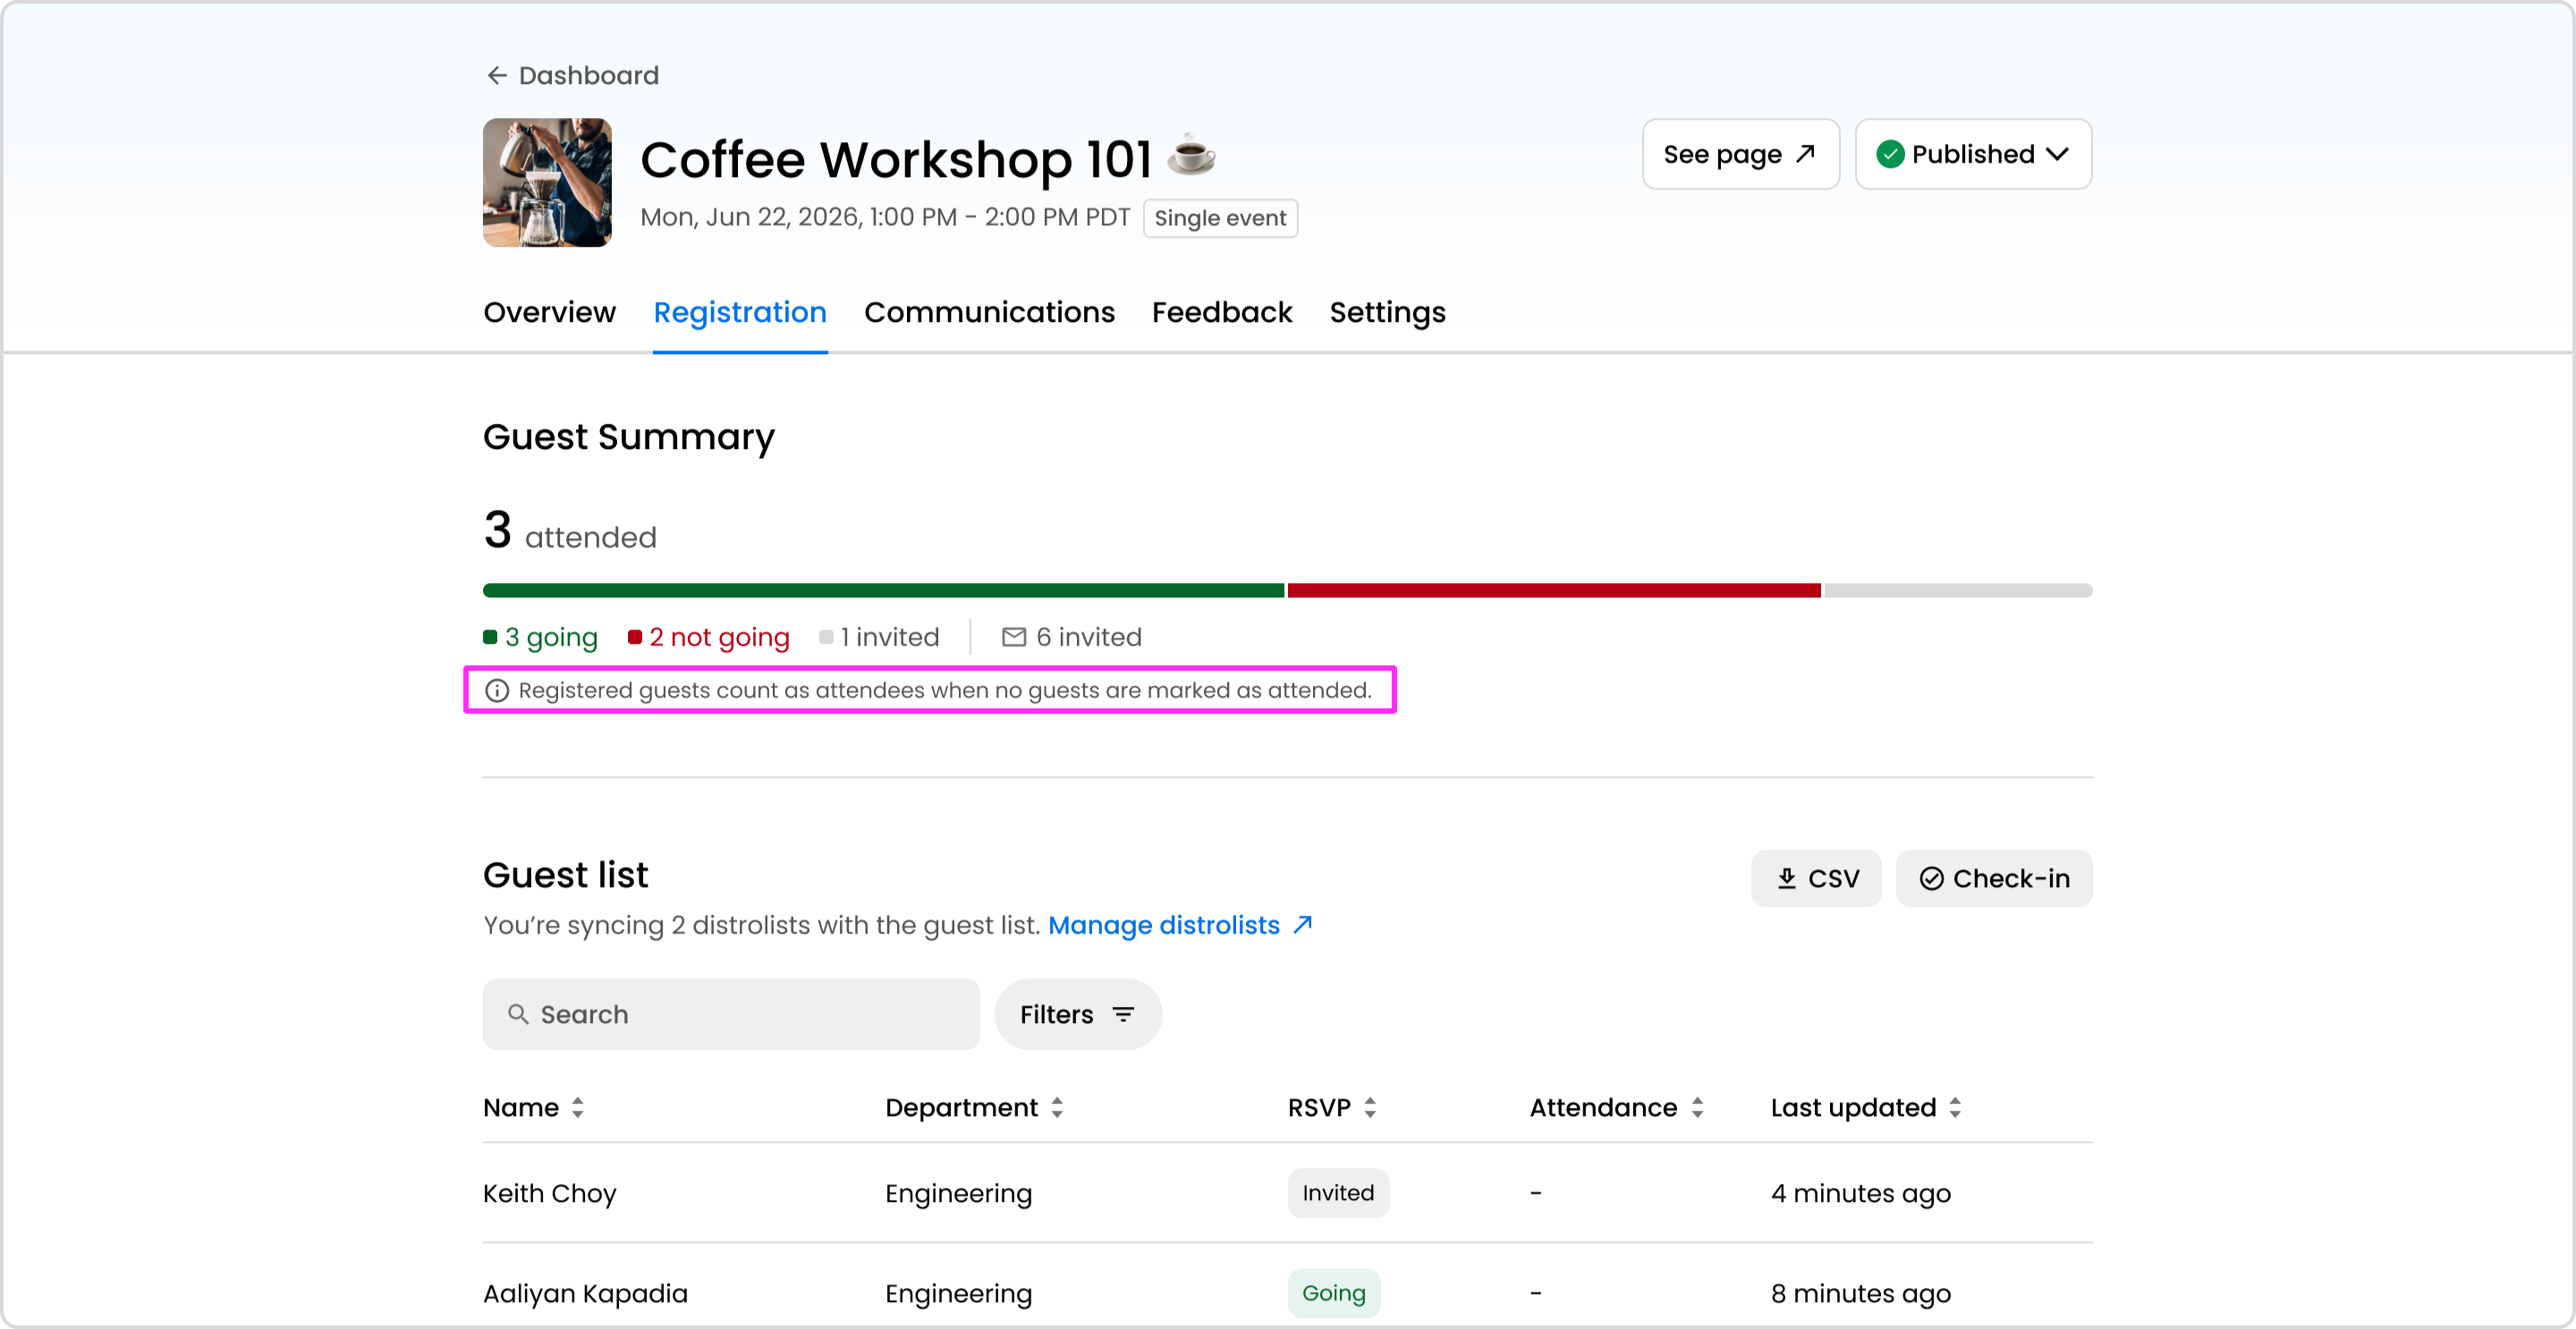This screenshot has width=2576, height=1329.
Task: Expand the Published status dropdown
Action: coord(1973,154)
